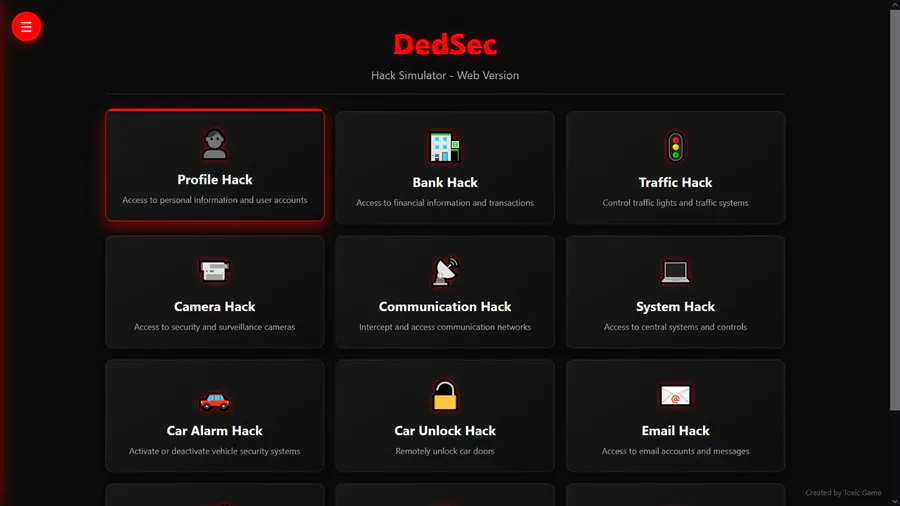900x506 pixels.
Task: Click 'Intercept and access communication networks'
Action: tap(445, 327)
